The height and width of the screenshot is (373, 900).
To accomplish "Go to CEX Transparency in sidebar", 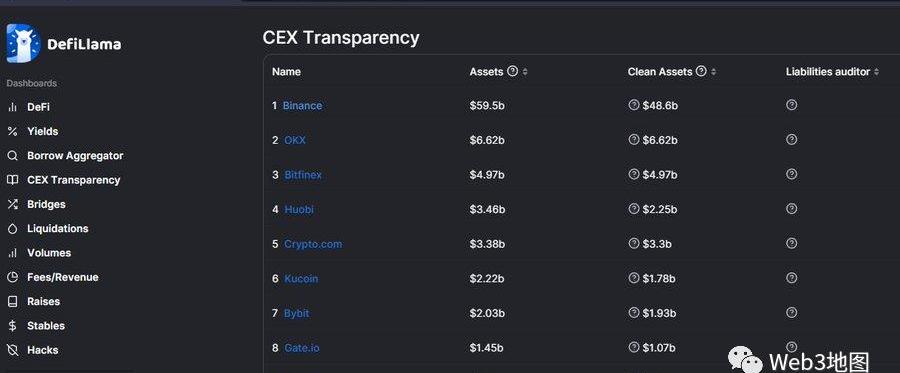I will click(x=73, y=180).
